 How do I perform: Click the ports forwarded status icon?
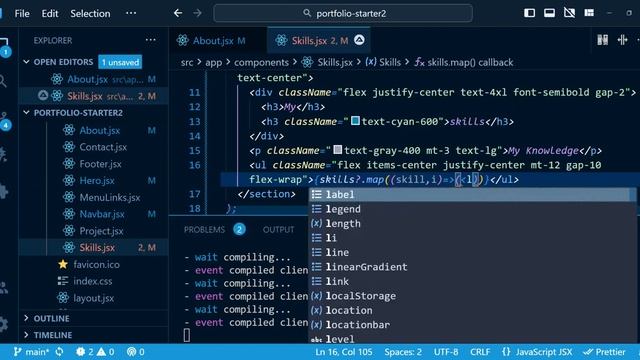136,352
